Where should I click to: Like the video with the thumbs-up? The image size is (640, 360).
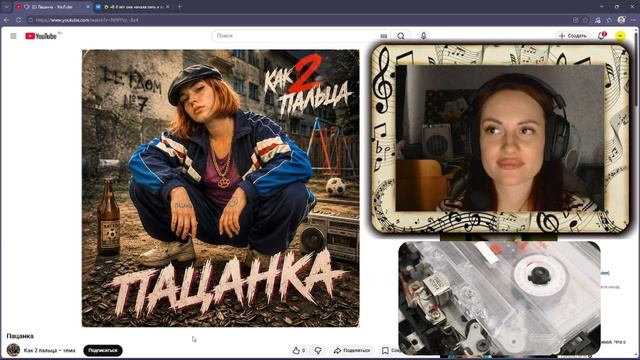298,350
